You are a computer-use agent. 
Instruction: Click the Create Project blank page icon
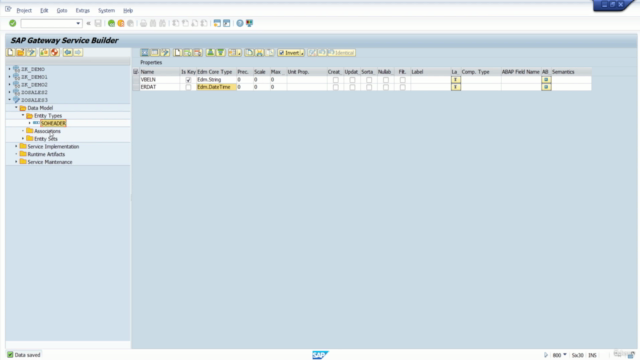pyautogui.click(x=11, y=52)
